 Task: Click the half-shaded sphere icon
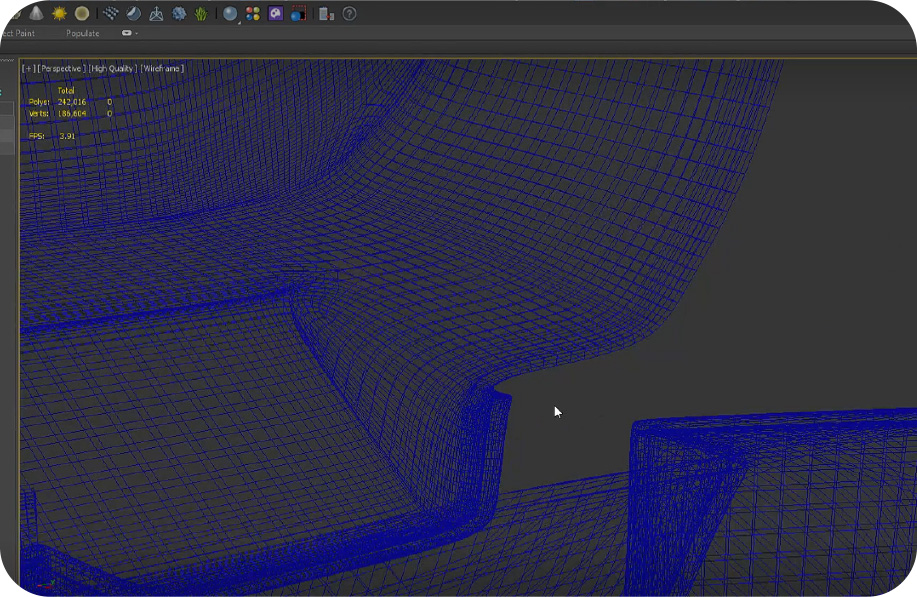pos(133,14)
